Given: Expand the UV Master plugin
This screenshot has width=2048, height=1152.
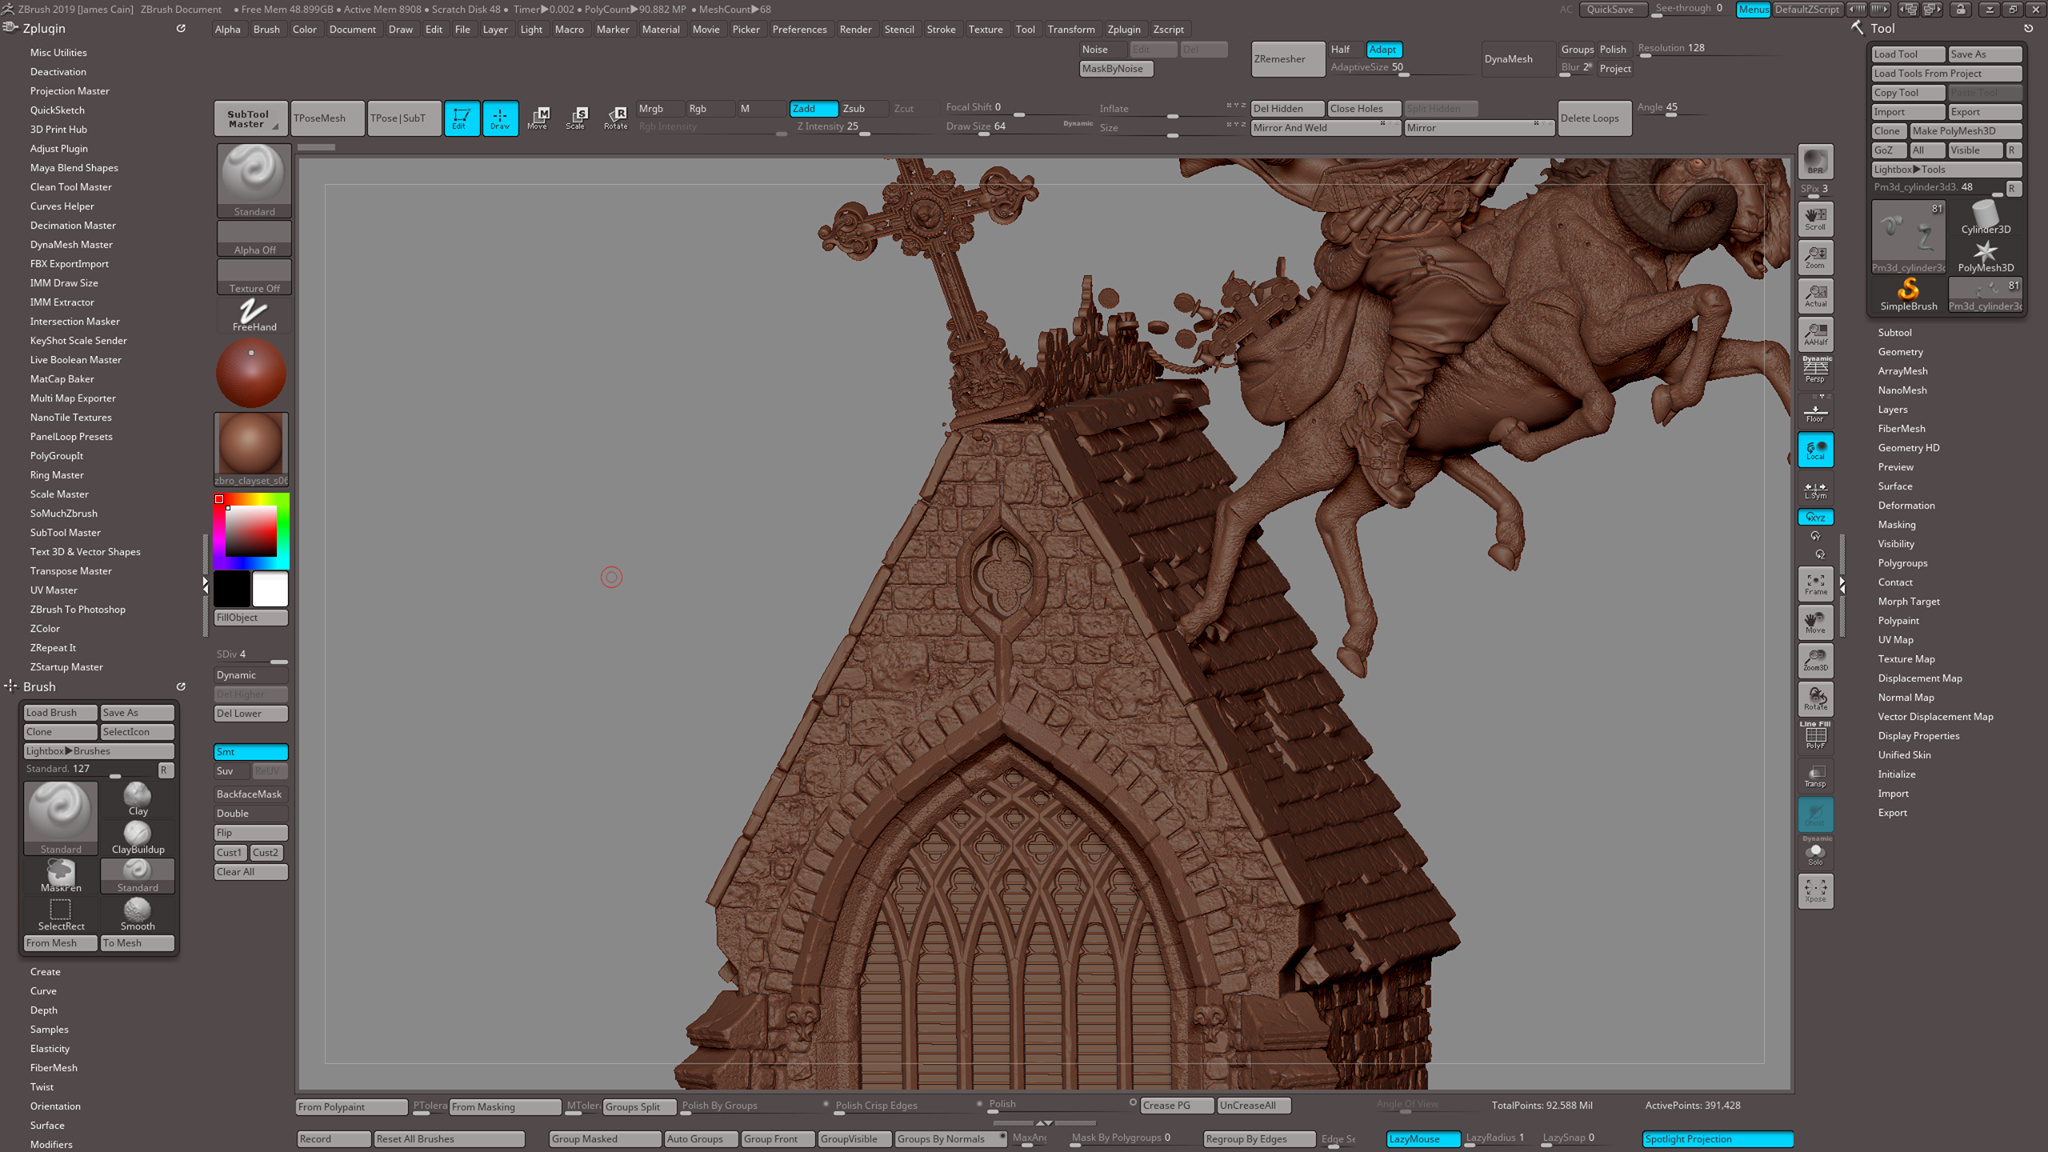Looking at the screenshot, I should (53, 590).
